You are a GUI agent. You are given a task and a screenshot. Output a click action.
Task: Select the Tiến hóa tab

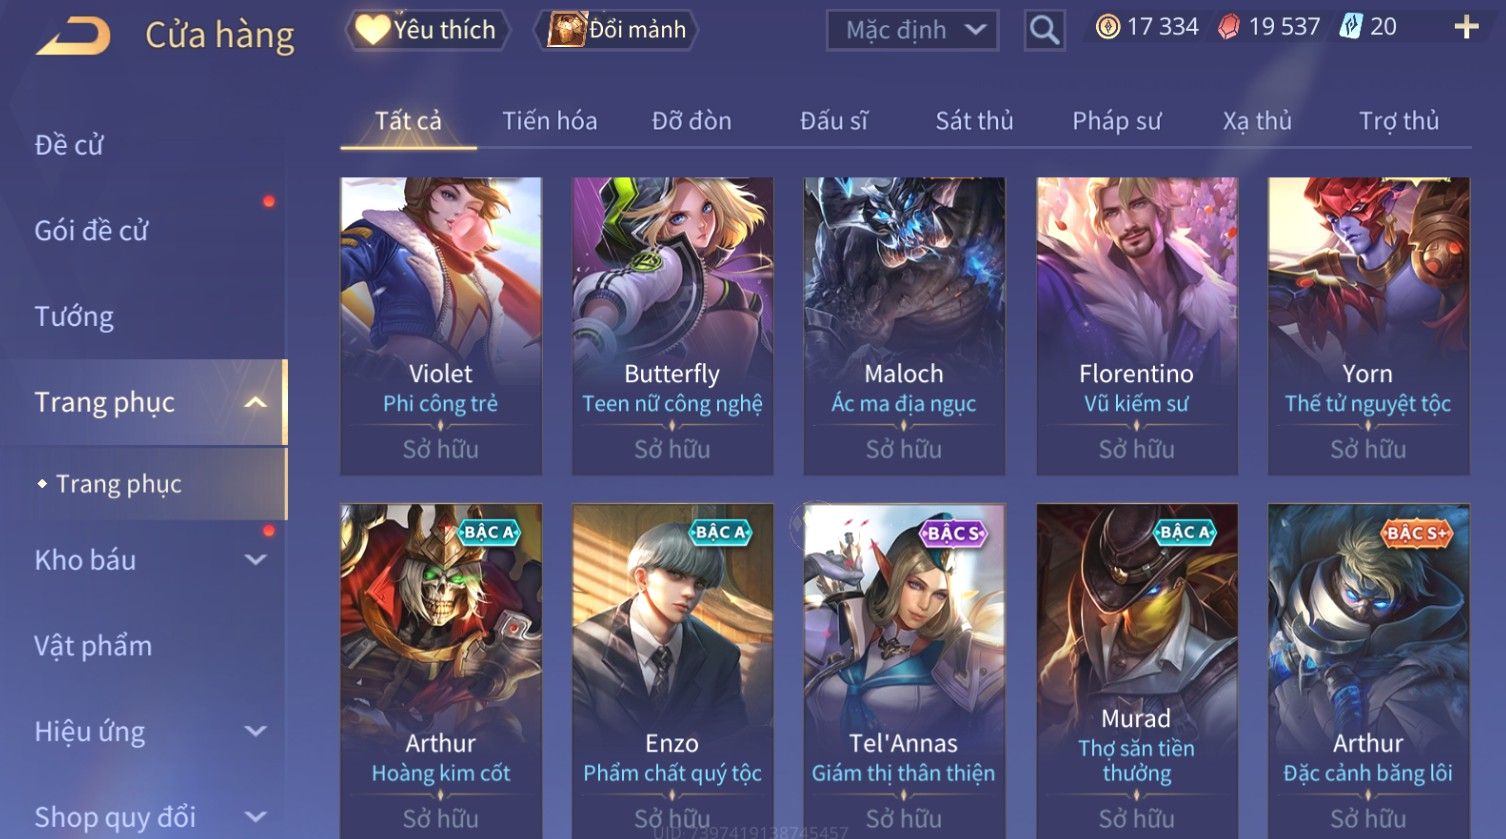(549, 121)
